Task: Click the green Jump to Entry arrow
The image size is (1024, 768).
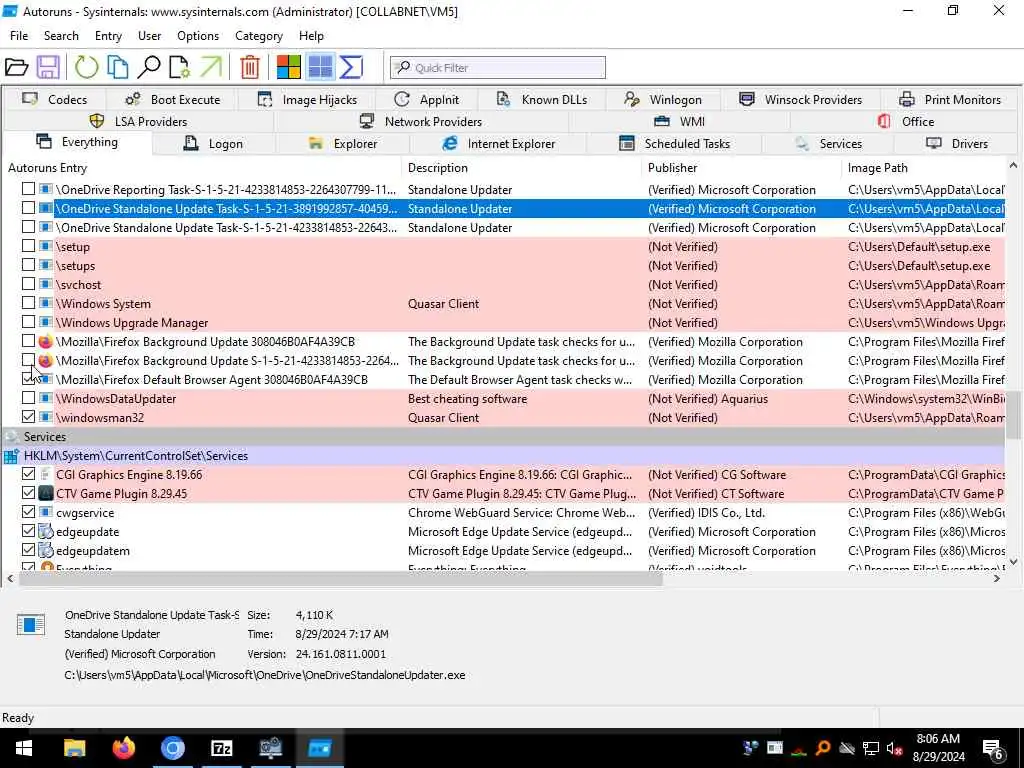Action: pyautogui.click(x=211, y=67)
